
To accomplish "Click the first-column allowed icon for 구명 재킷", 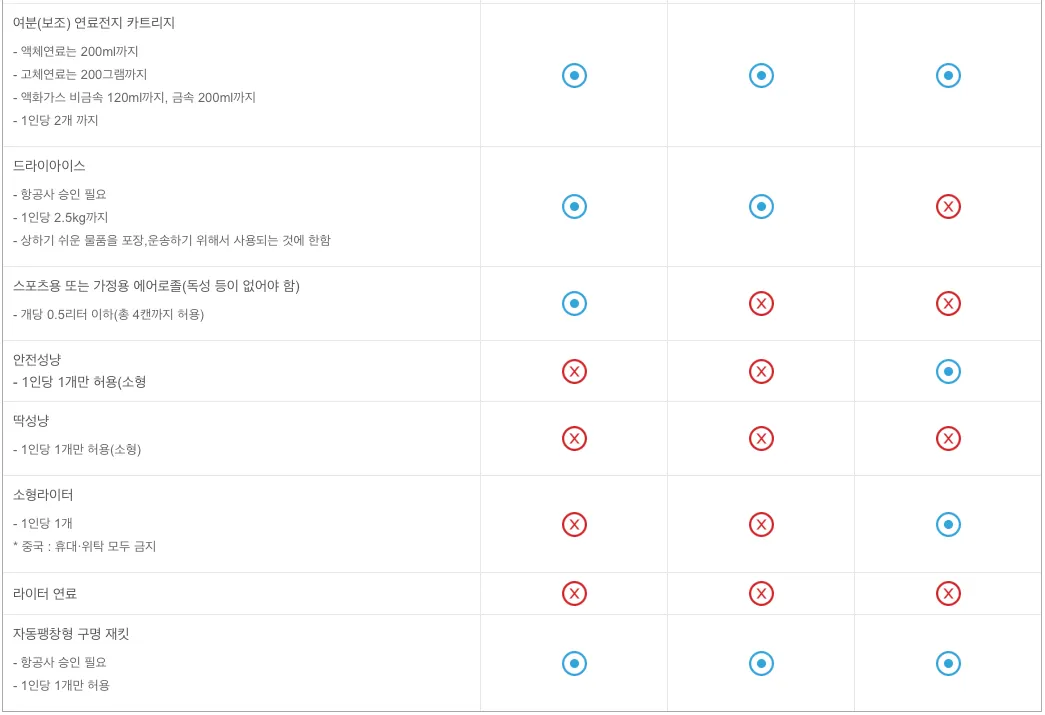I will tap(574, 663).
